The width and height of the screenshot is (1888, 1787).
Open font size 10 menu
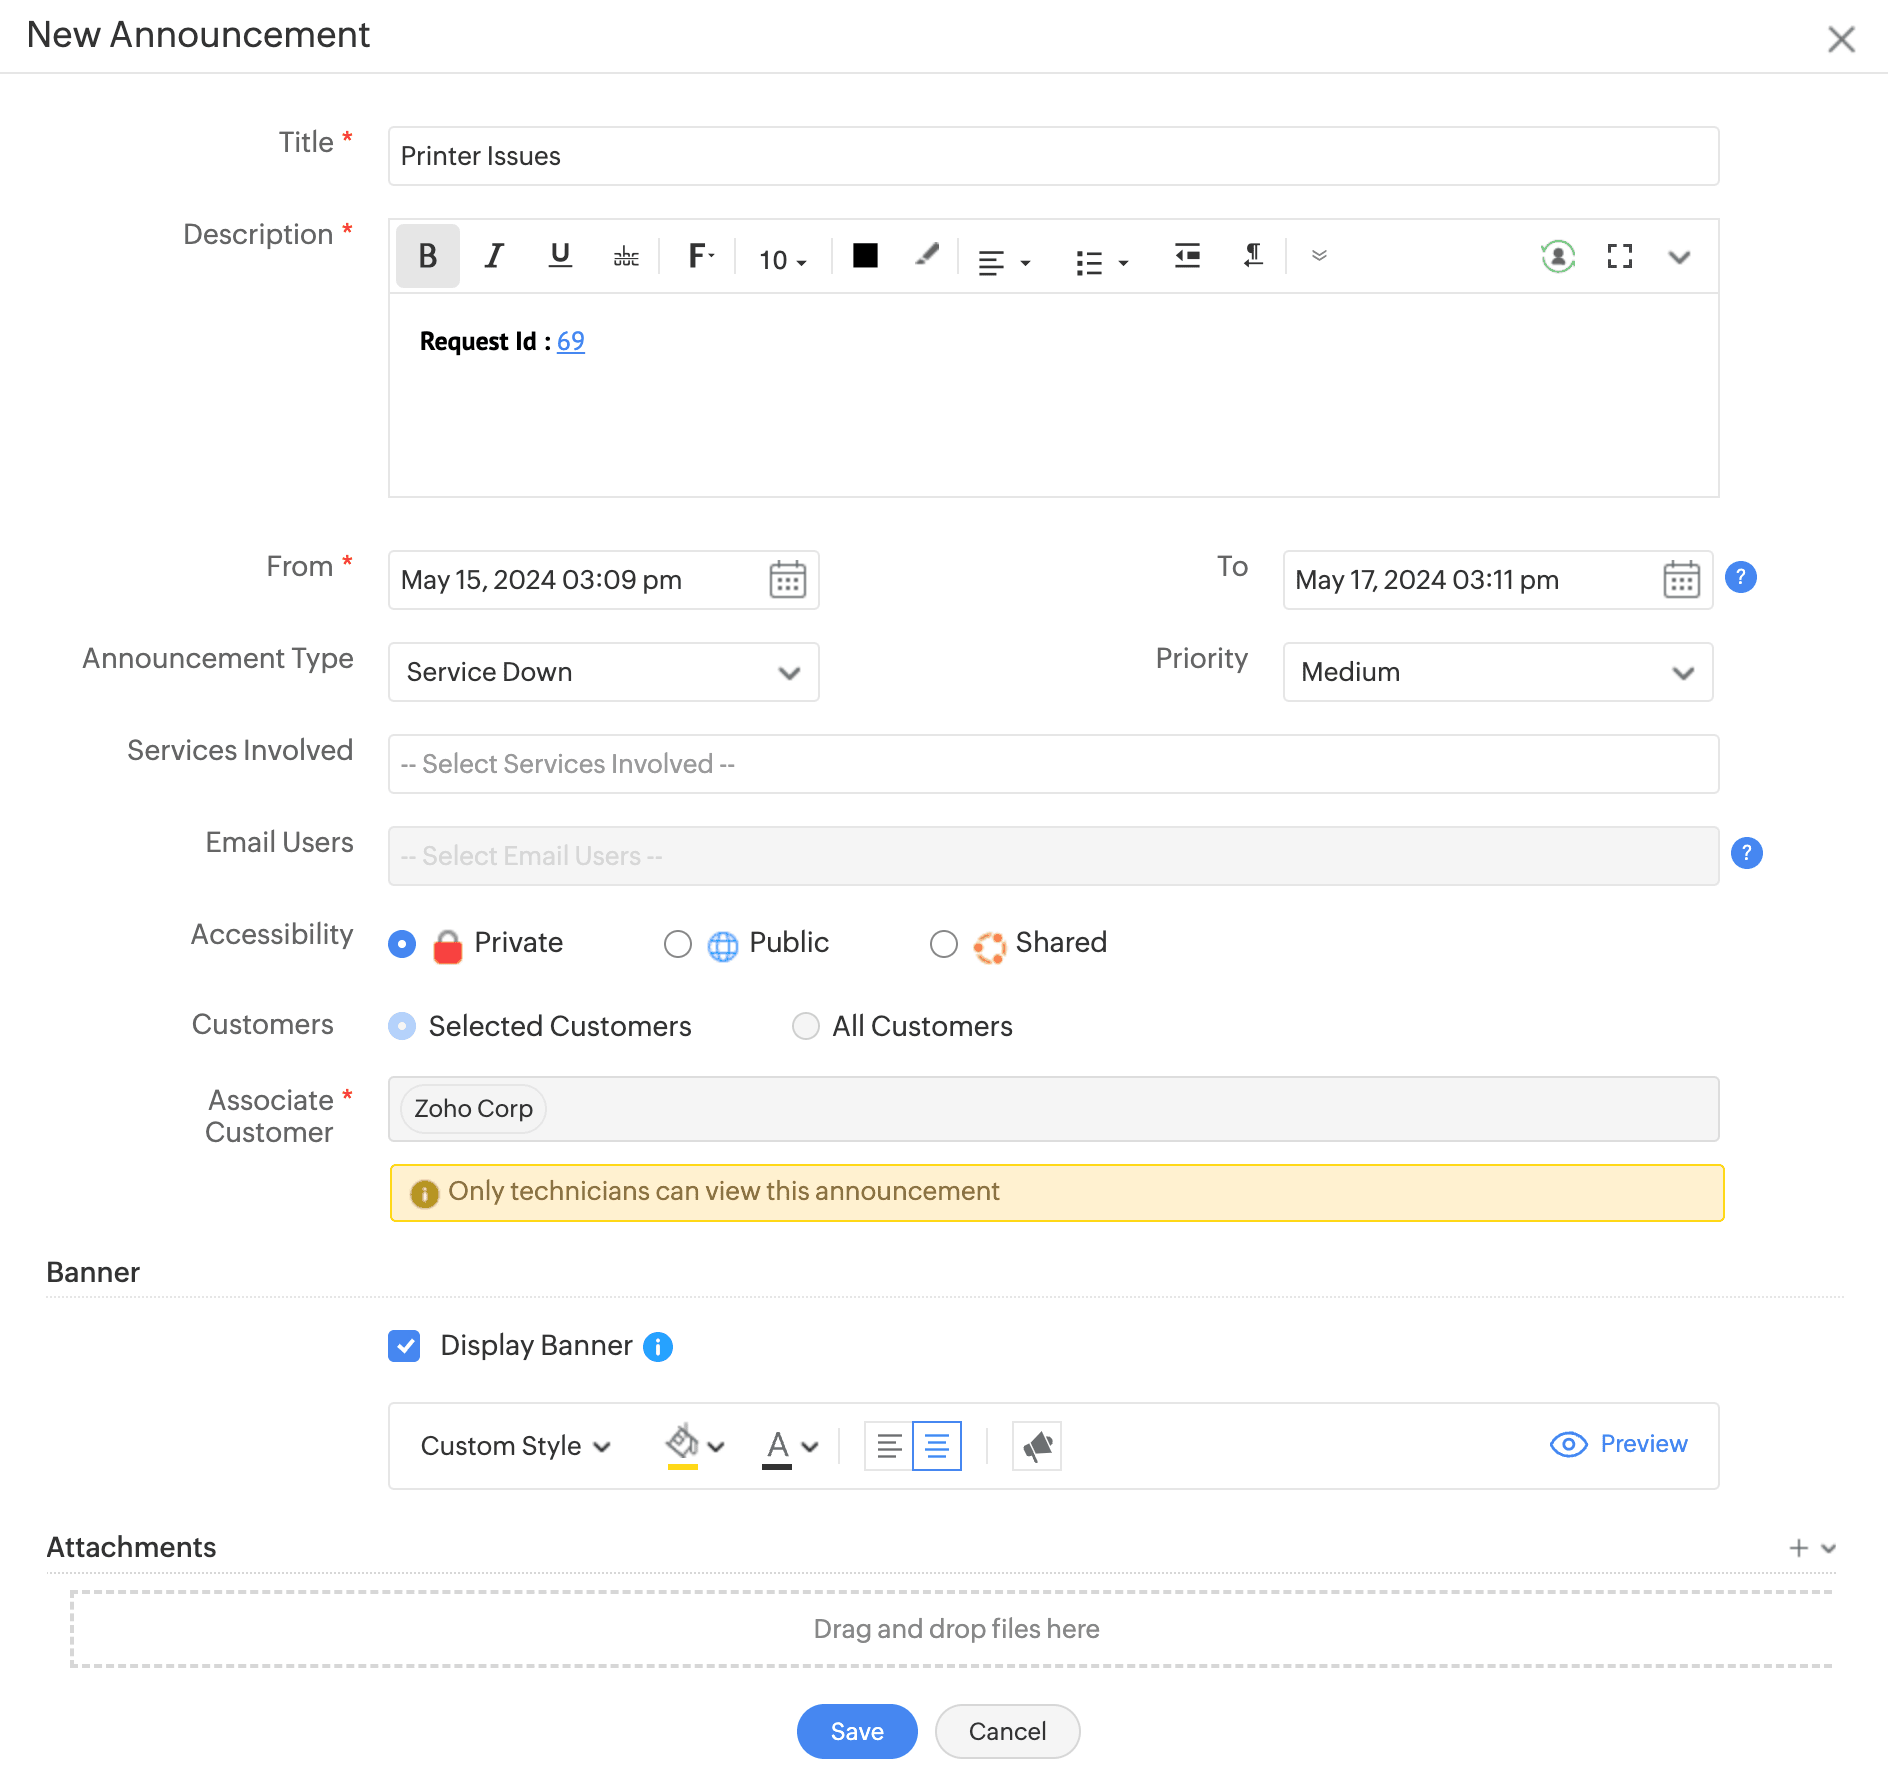782,260
